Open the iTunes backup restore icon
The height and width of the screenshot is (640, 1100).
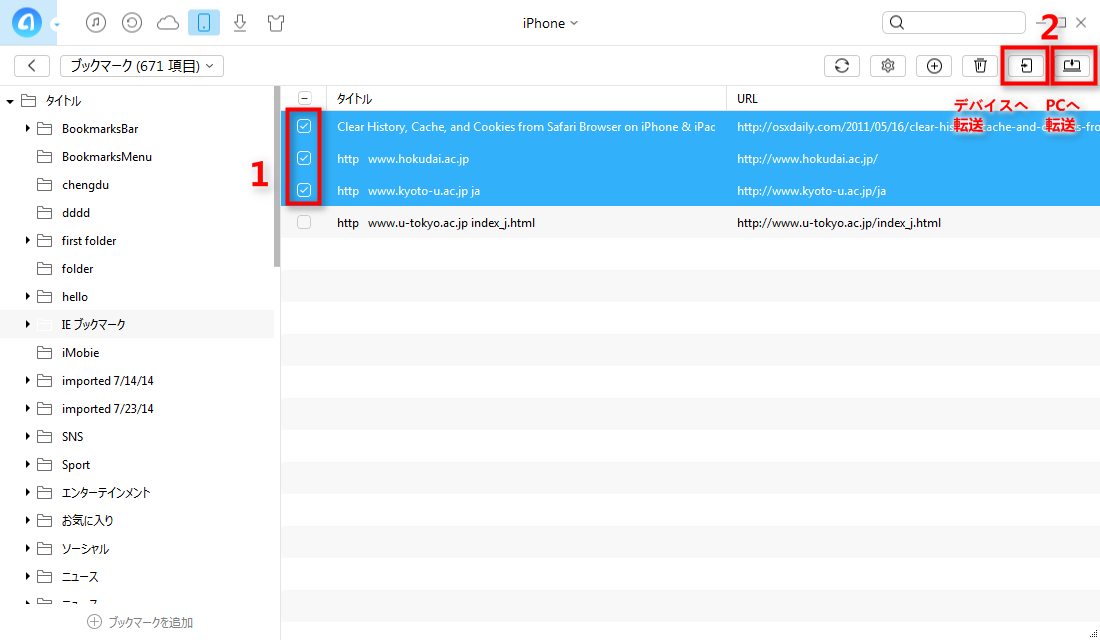coord(132,23)
